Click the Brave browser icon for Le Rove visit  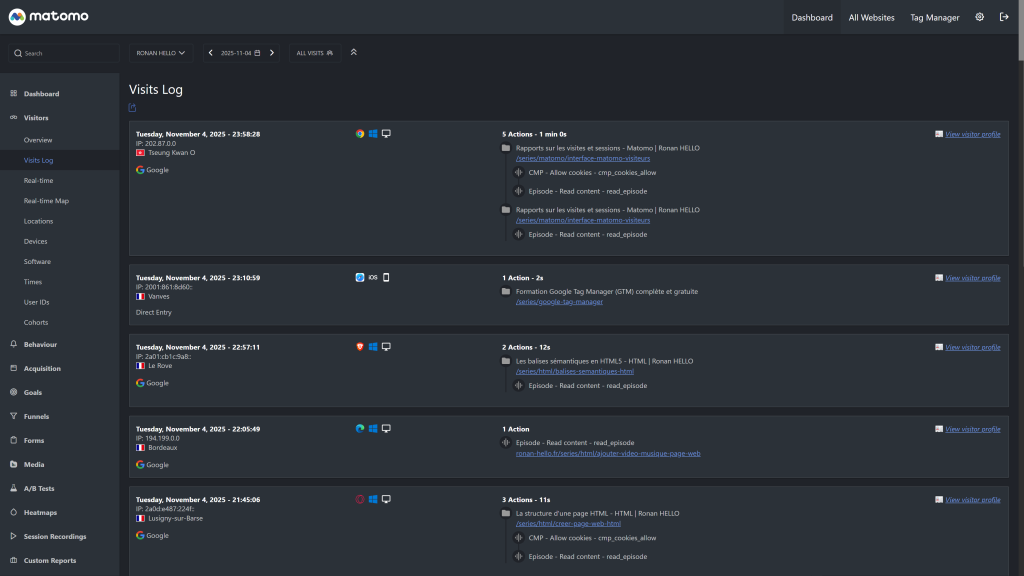click(x=360, y=346)
